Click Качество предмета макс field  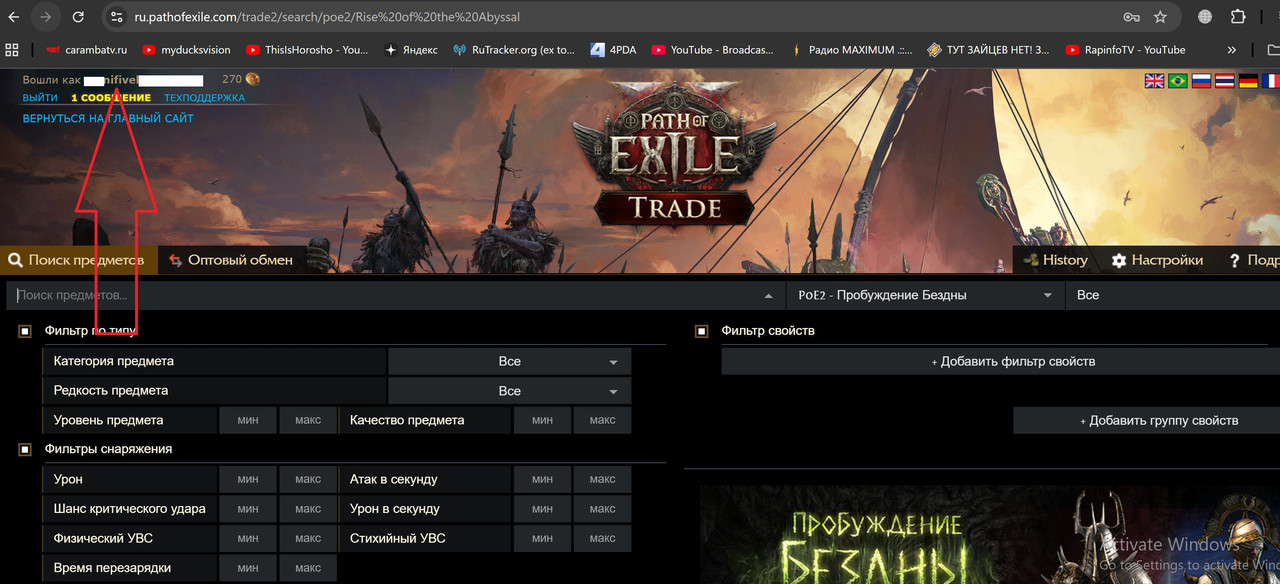click(x=602, y=420)
